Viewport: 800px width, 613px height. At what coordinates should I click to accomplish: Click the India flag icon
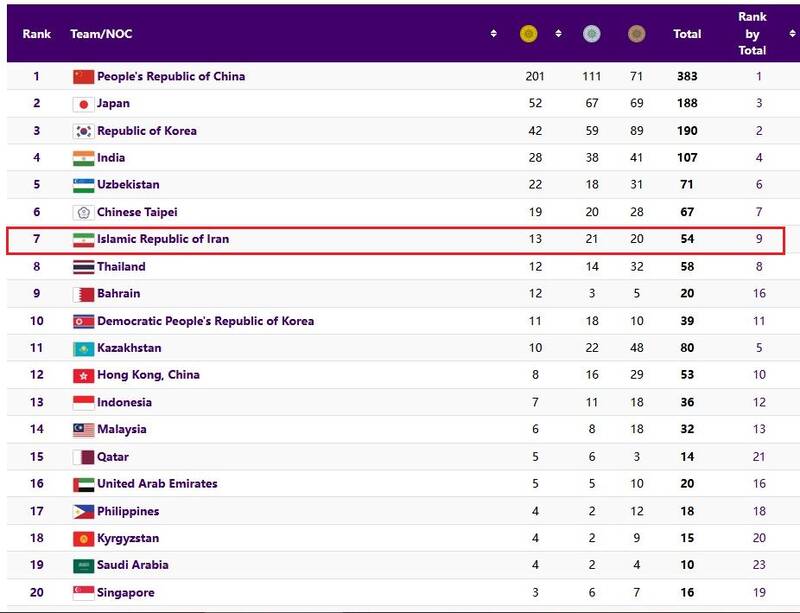point(83,158)
